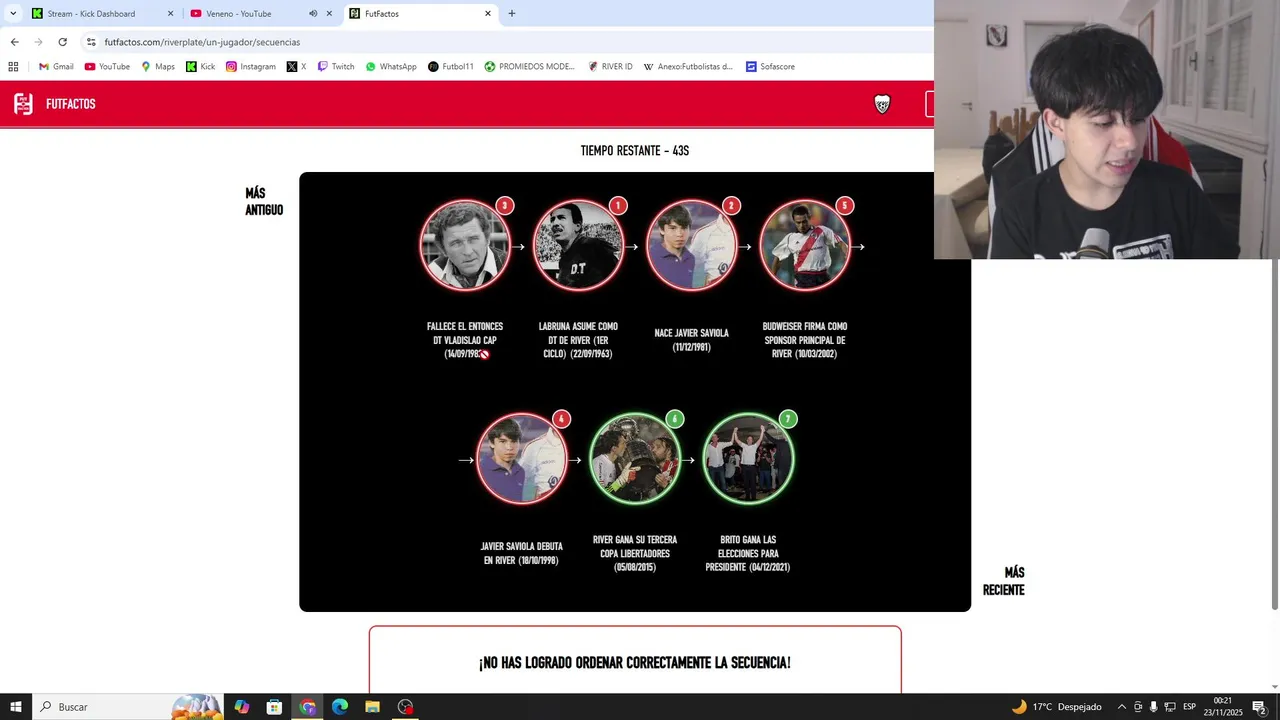Open the Anexo:Futbolistas Wikipedia bookmark

[688, 67]
